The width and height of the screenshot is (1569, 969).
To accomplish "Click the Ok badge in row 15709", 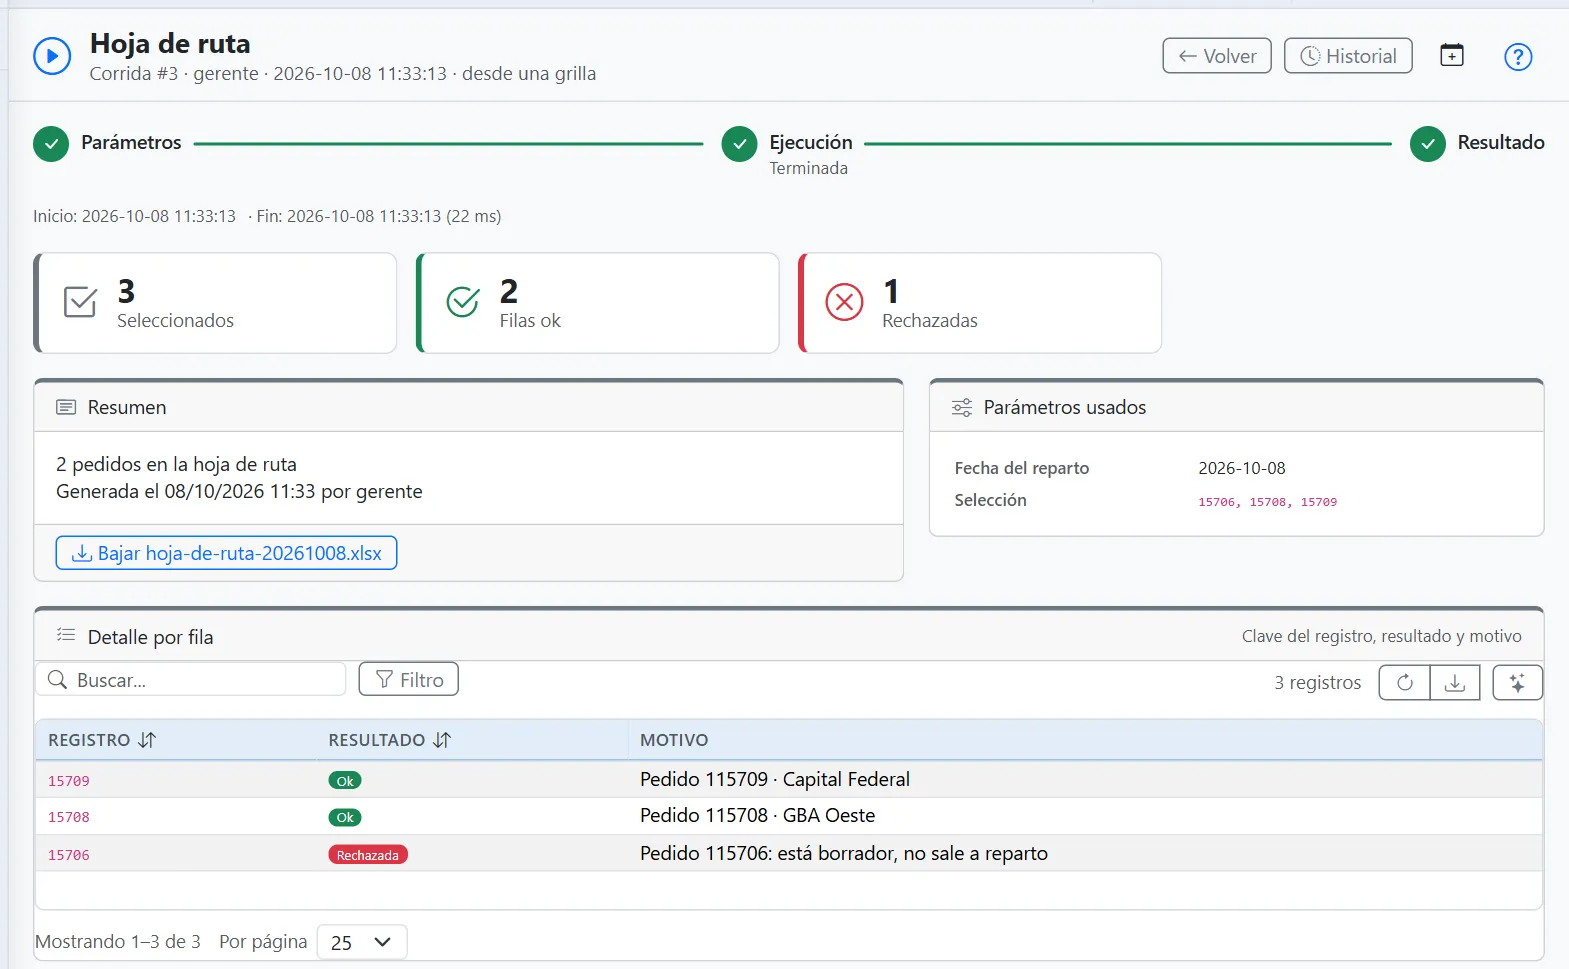I will pyautogui.click(x=345, y=781).
